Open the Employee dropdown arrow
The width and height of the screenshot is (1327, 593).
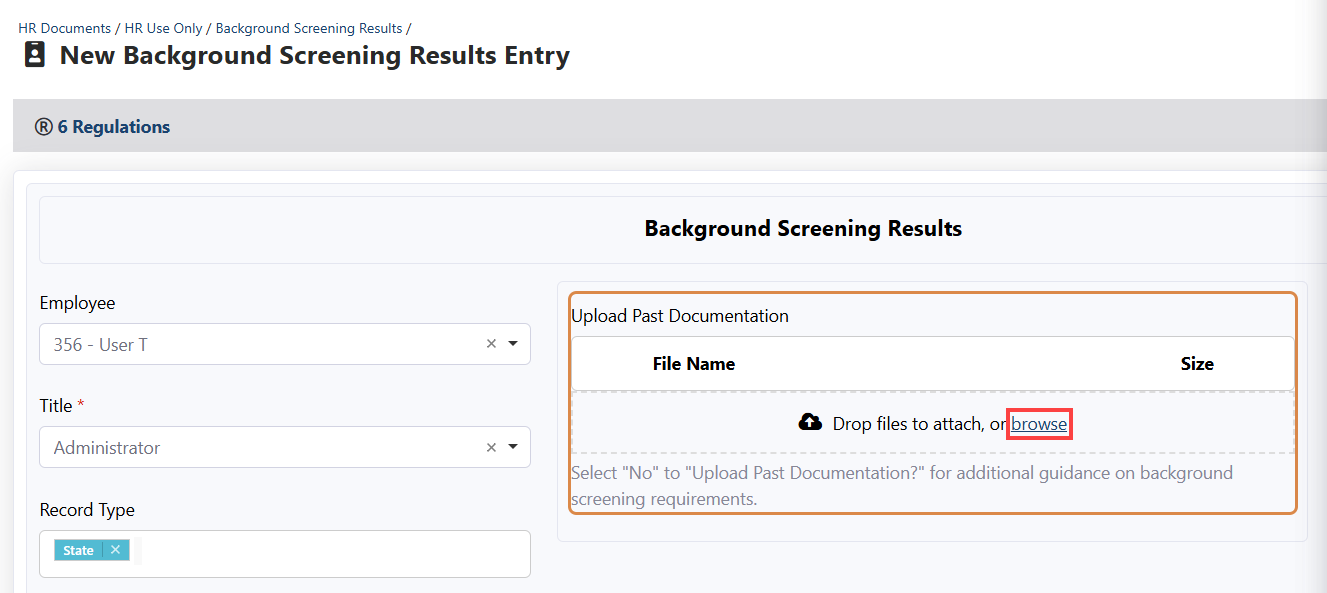click(x=513, y=344)
